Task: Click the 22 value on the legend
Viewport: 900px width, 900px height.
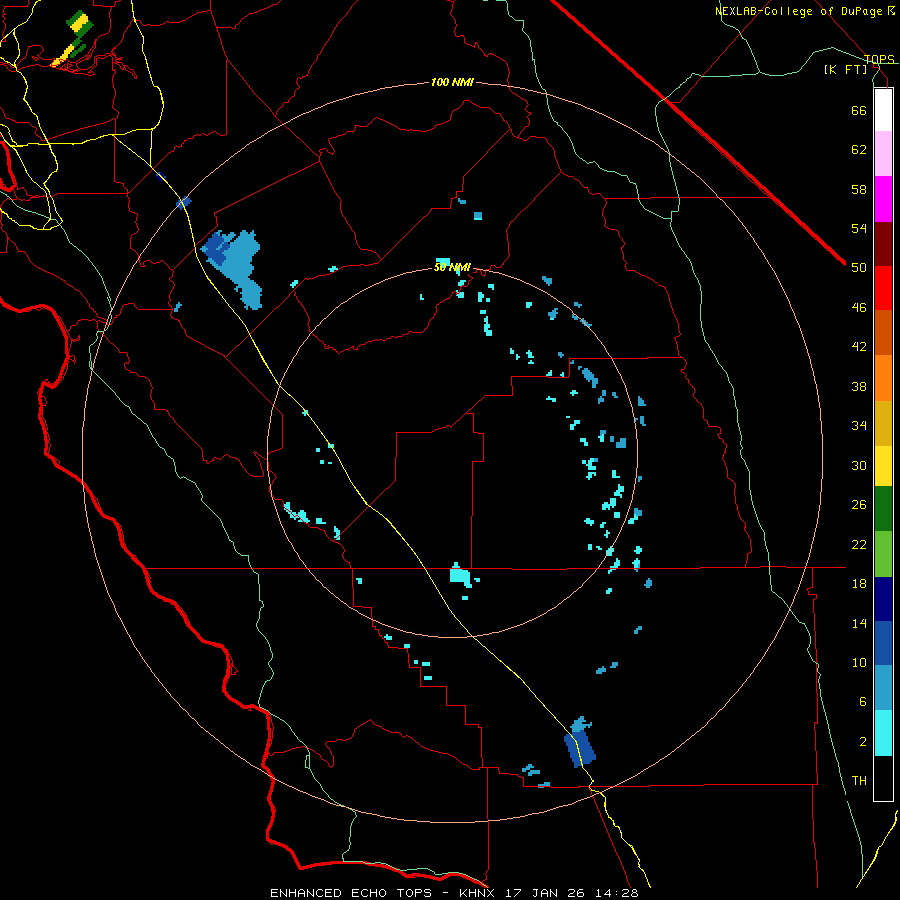Action: pyautogui.click(x=859, y=544)
